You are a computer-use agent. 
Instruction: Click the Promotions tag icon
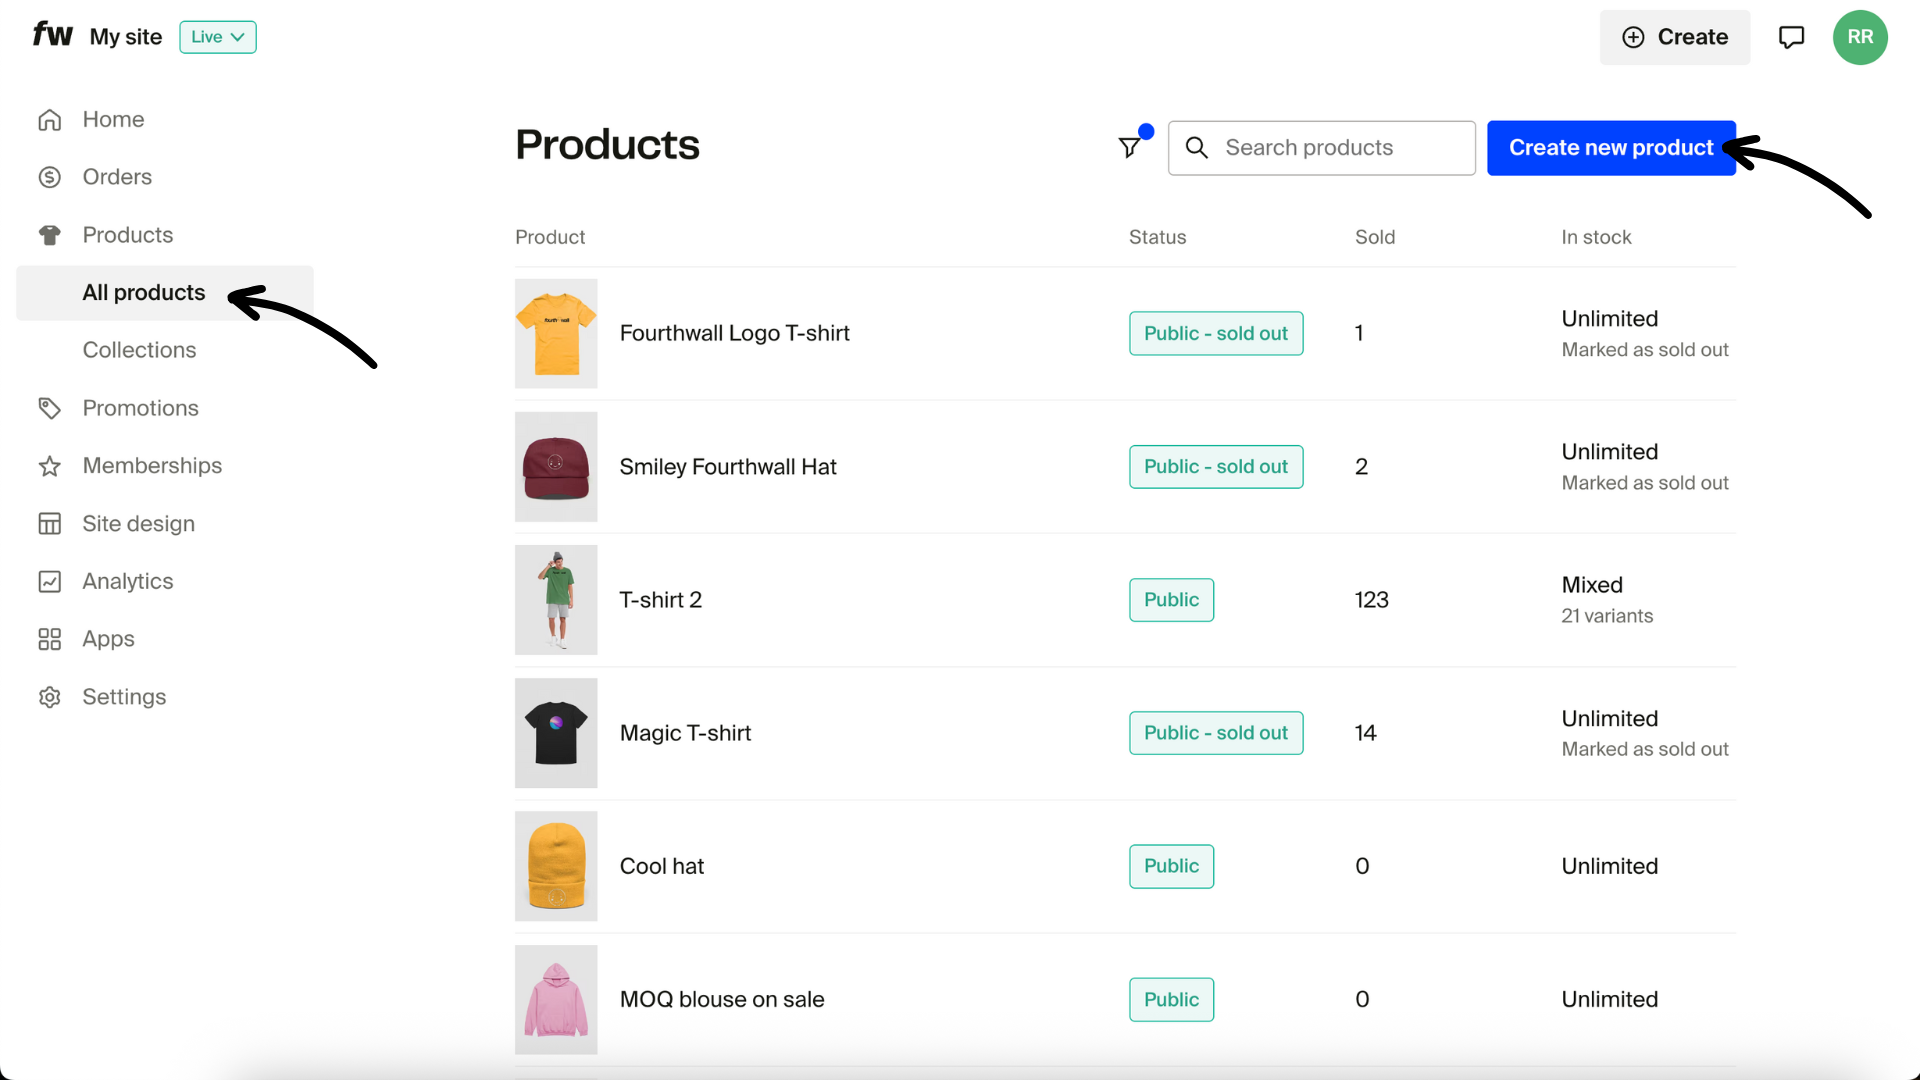(x=50, y=408)
